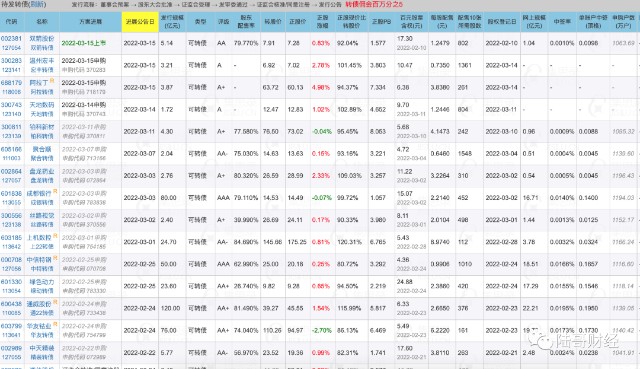Click the R marker icon in the 601838 row
The height and width of the screenshot is (369, 640).
[x=55, y=191]
